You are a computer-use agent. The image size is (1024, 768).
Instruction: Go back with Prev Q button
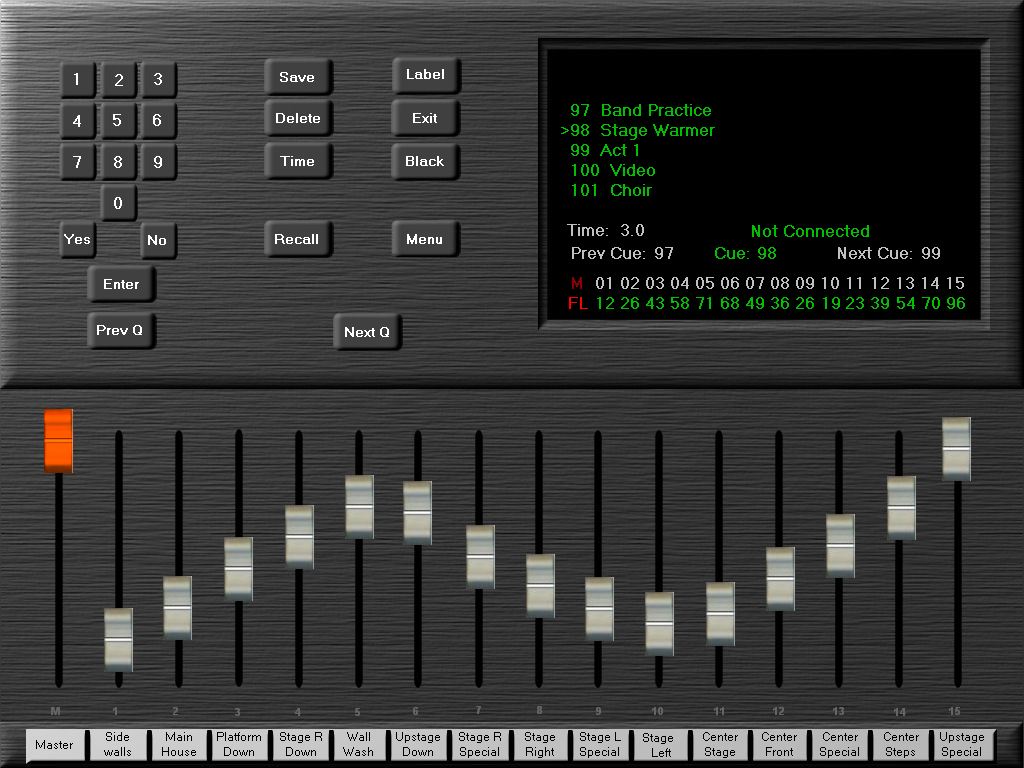coord(121,330)
